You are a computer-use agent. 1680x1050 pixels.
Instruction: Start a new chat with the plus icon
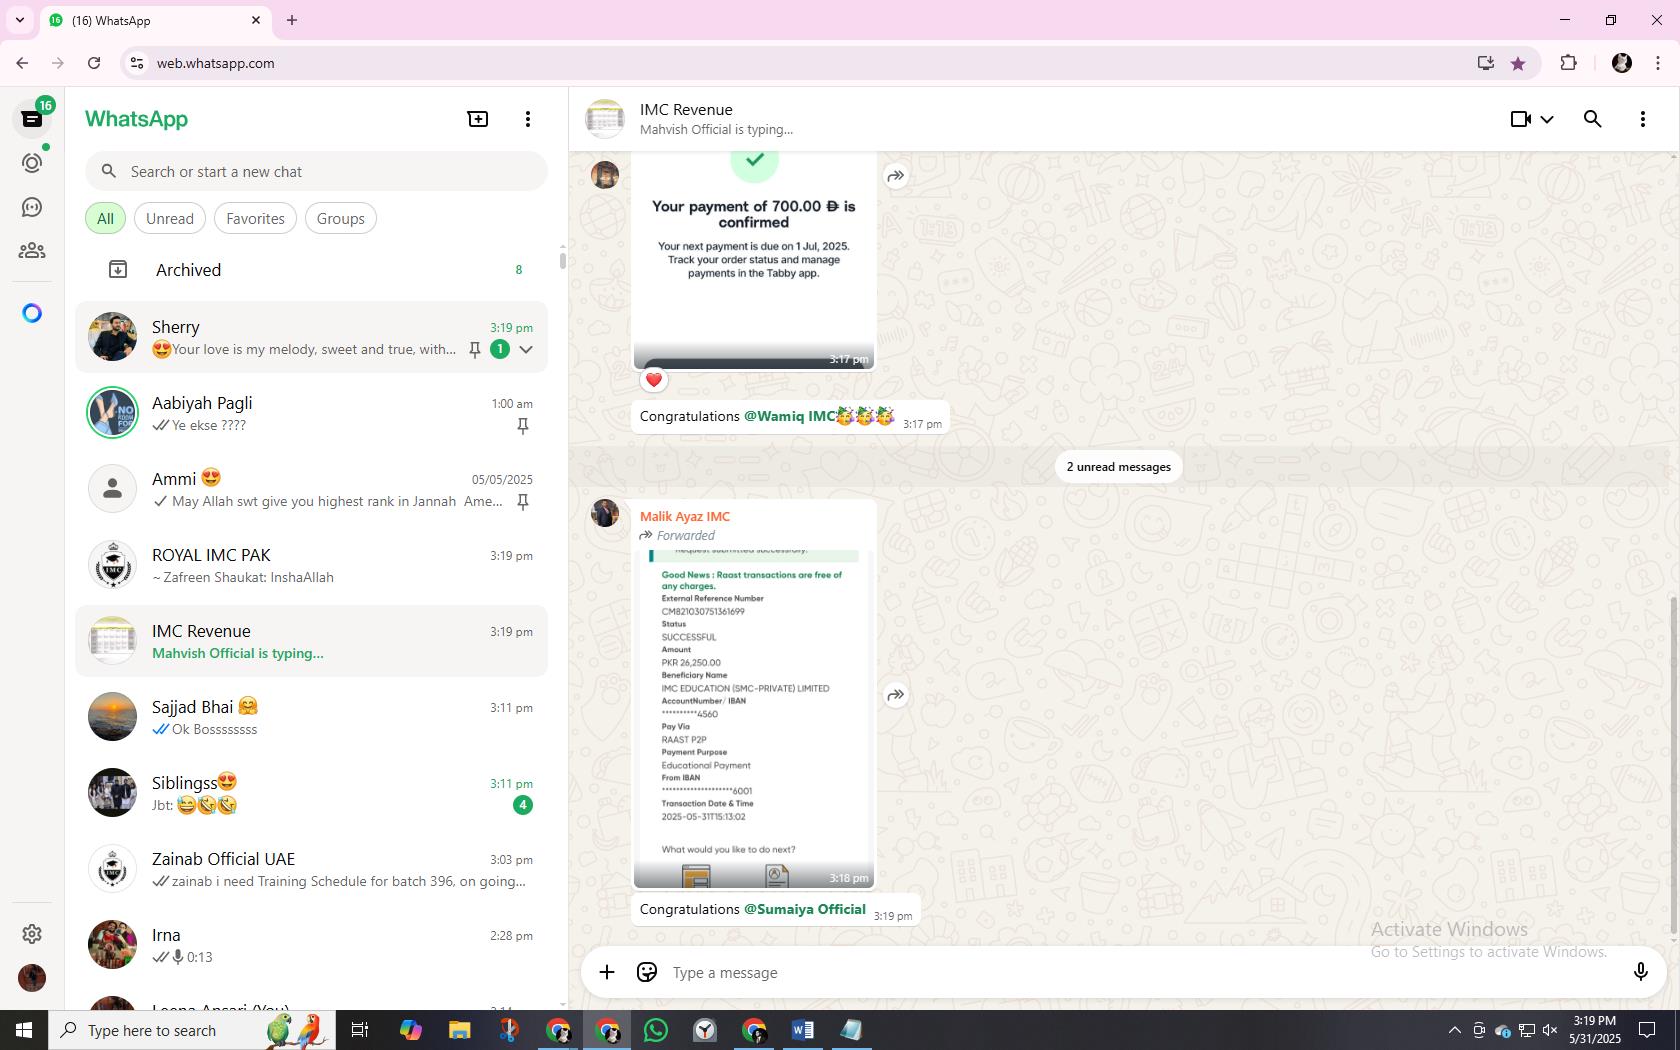click(x=478, y=119)
